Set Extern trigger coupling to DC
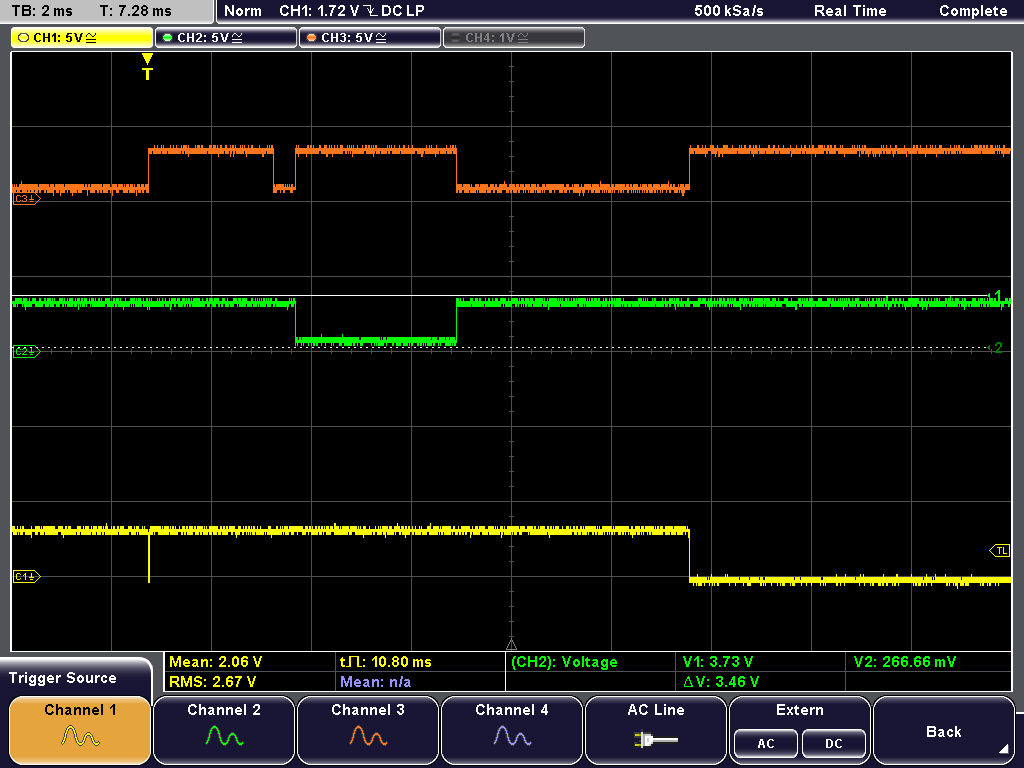Image resolution: width=1024 pixels, height=768 pixels. [x=833, y=743]
